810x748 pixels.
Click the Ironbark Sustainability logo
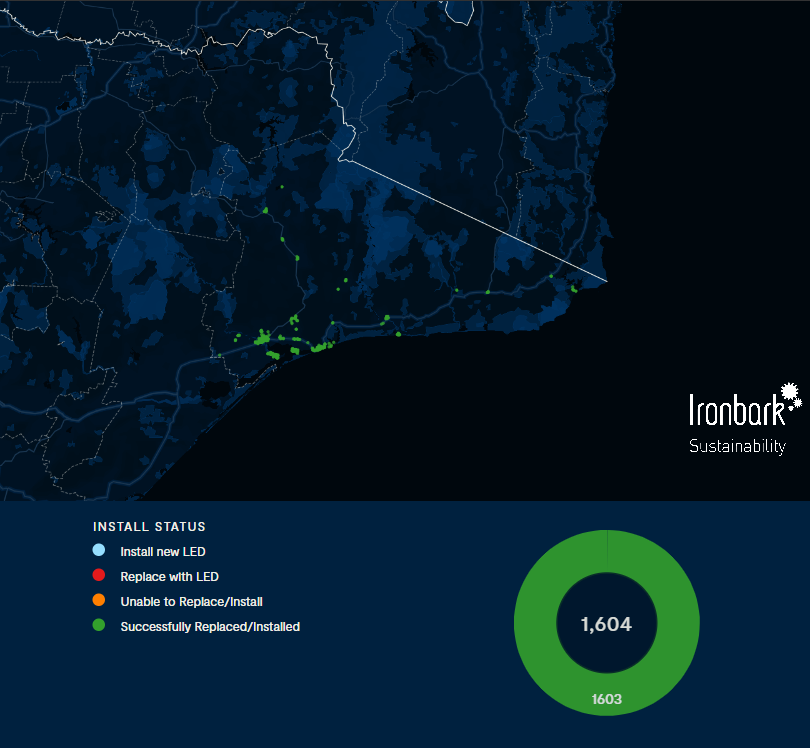(744, 419)
